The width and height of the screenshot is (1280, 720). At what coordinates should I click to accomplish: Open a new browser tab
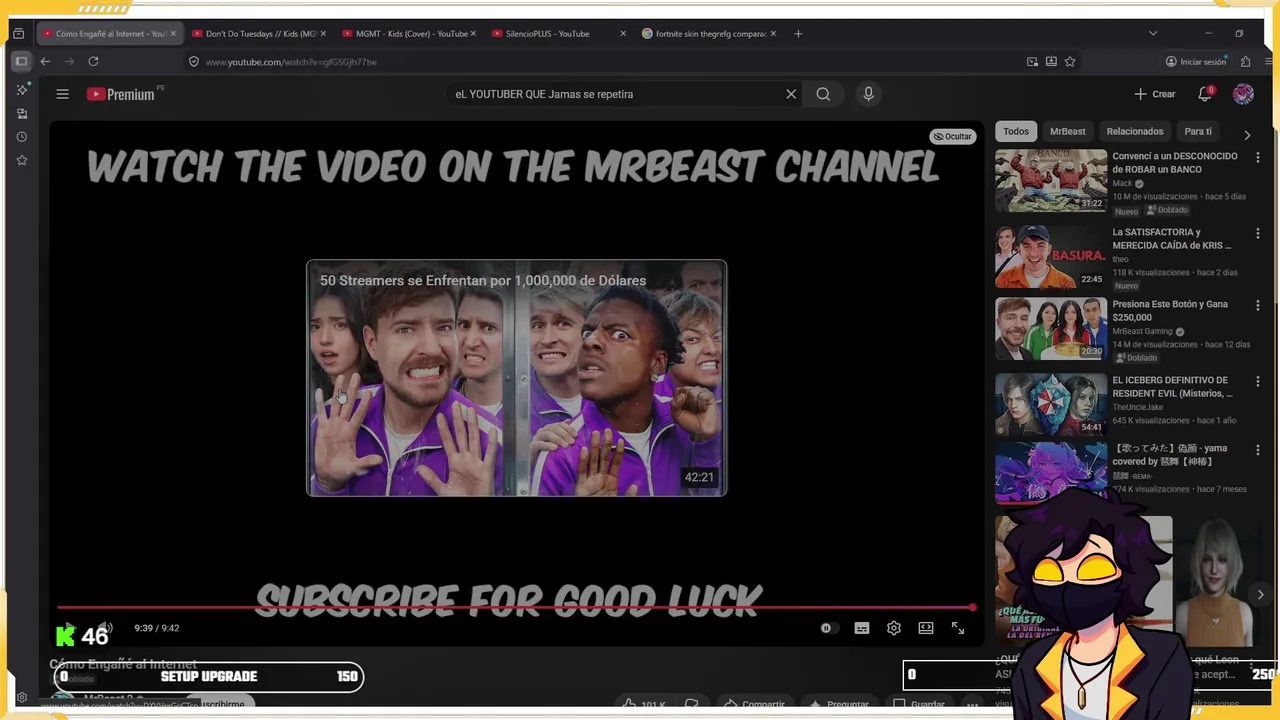coord(798,33)
